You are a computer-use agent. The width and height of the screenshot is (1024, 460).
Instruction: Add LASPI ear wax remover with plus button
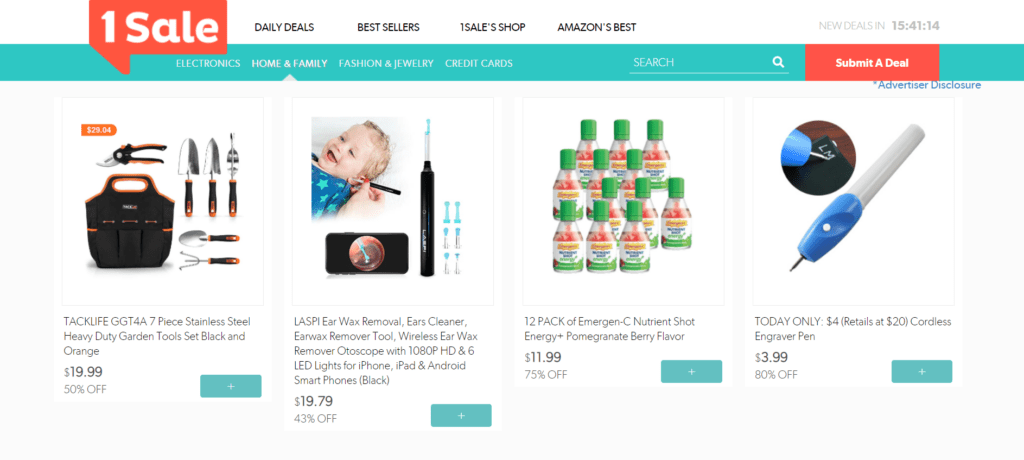tap(461, 416)
